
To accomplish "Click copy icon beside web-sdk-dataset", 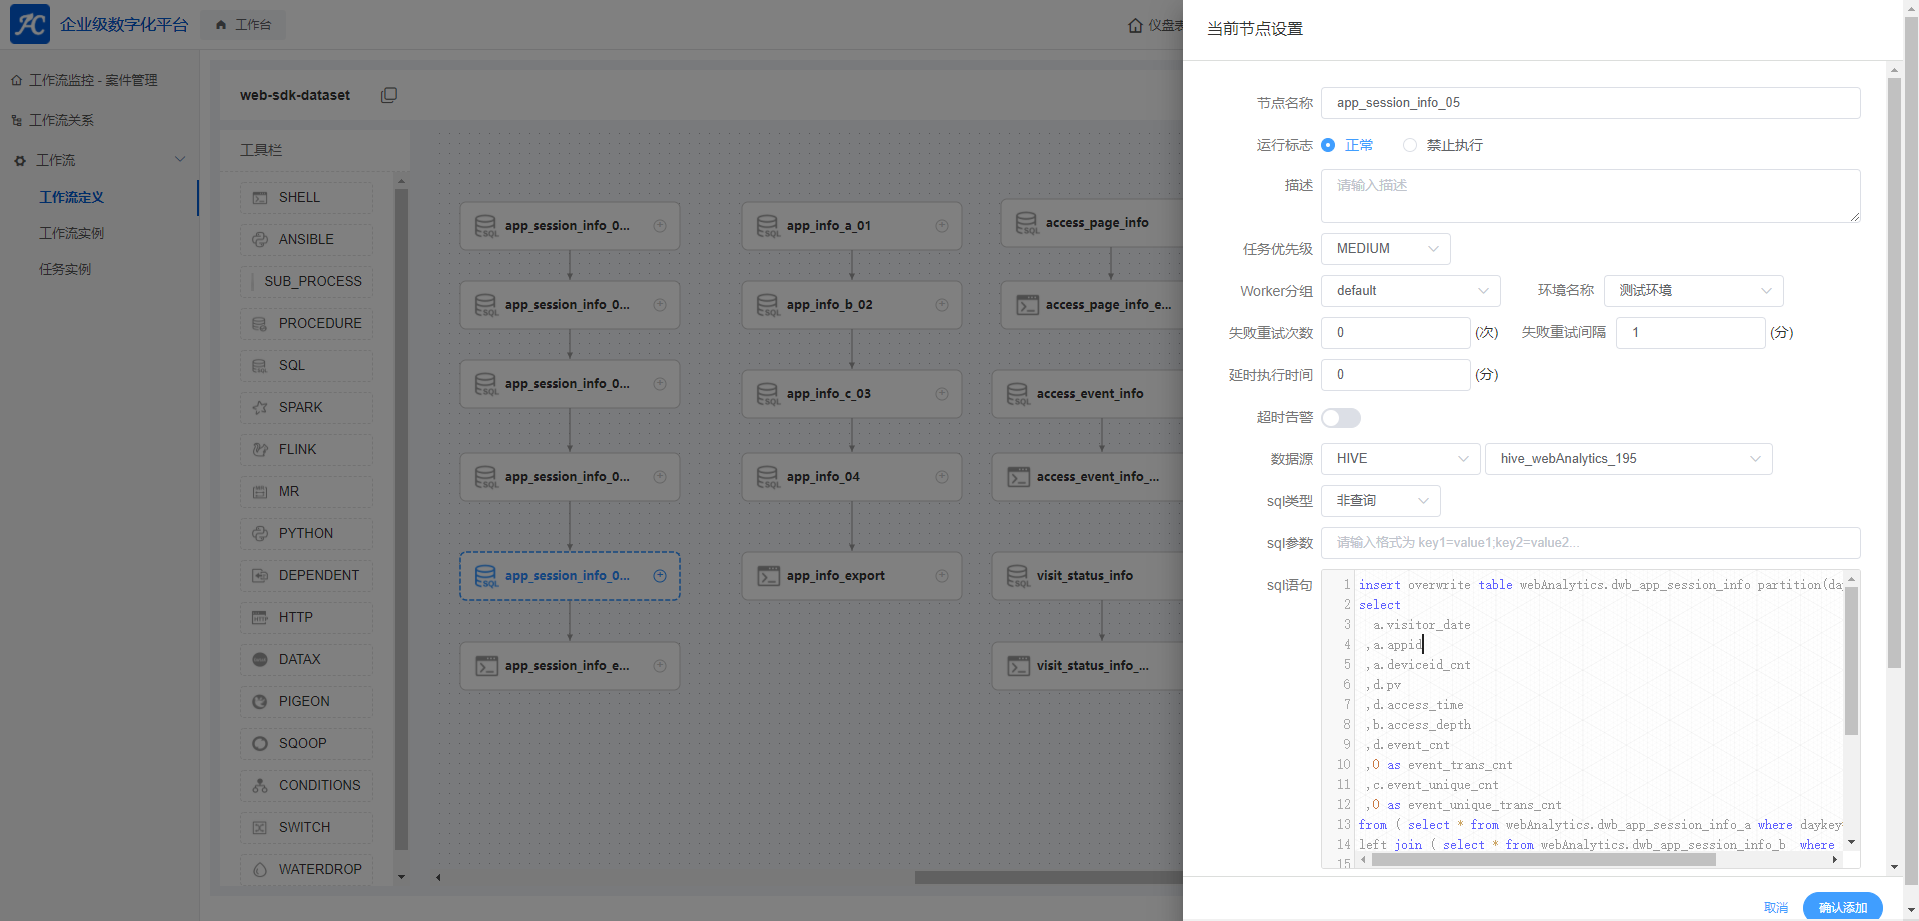I will point(389,95).
